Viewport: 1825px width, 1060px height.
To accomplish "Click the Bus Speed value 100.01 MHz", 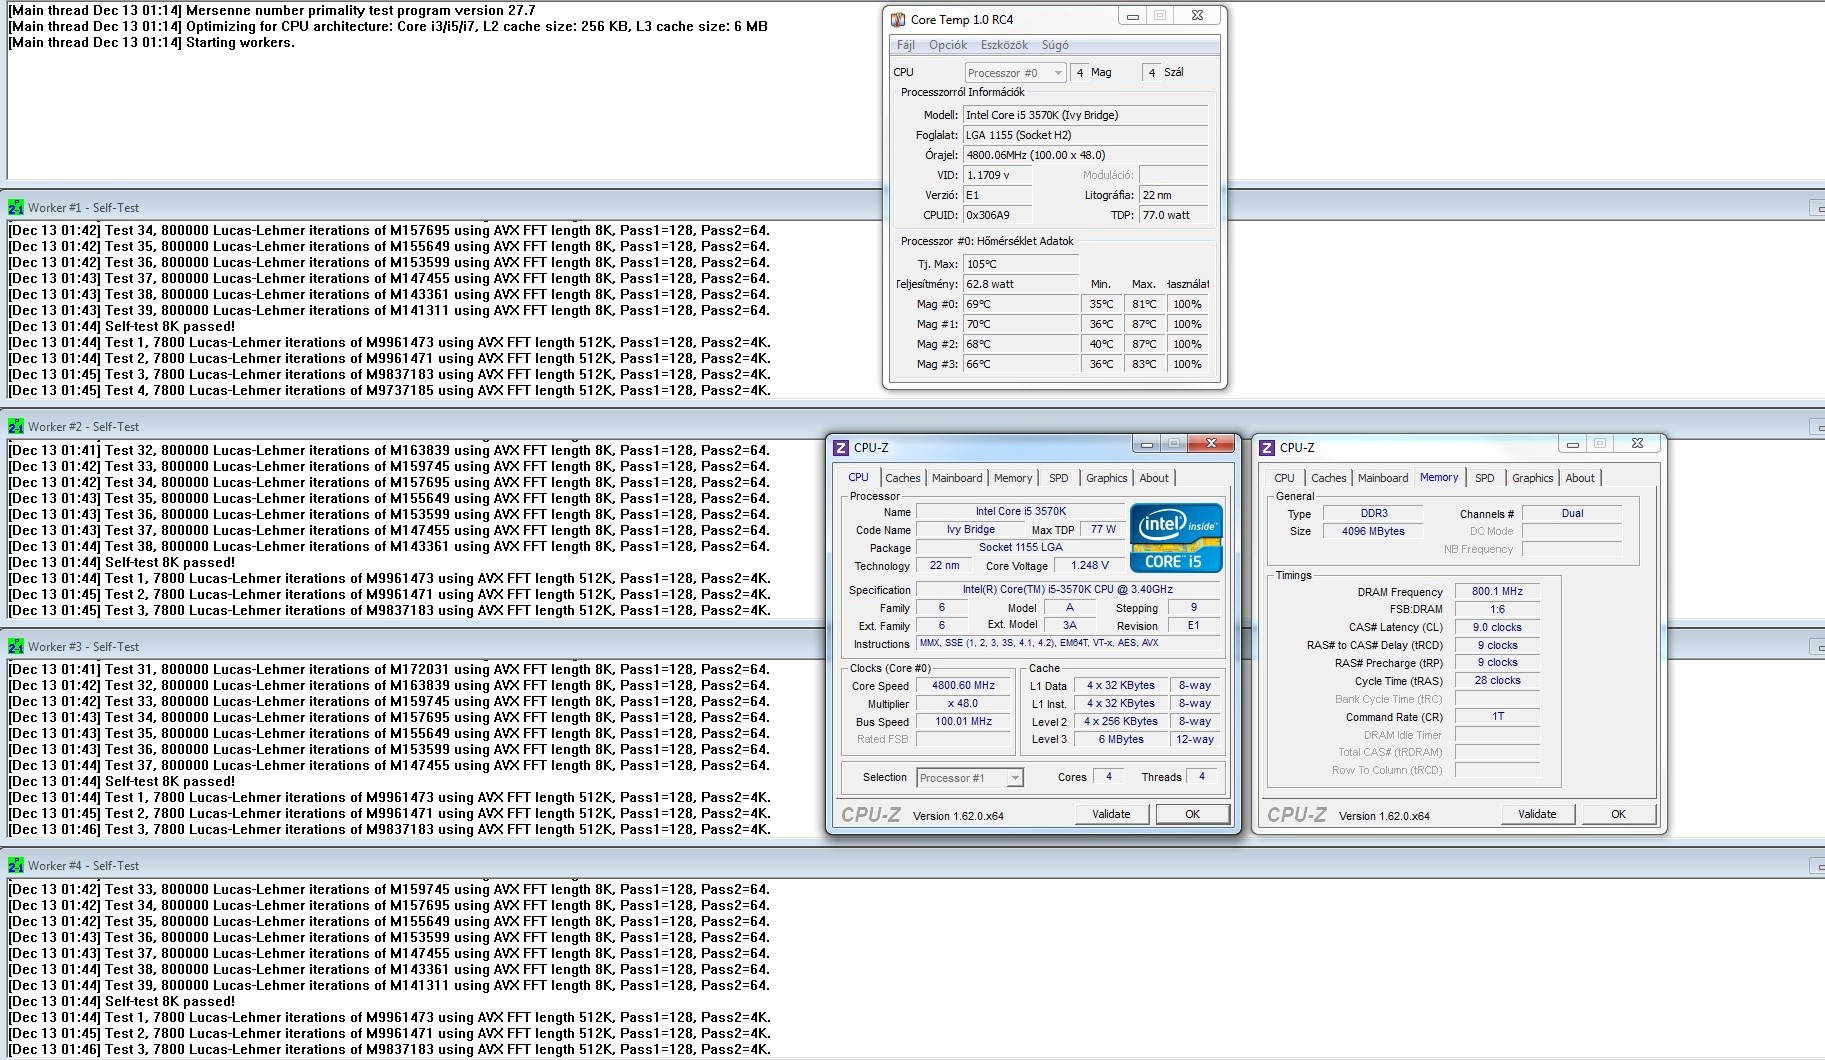I will (x=964, y=722).
